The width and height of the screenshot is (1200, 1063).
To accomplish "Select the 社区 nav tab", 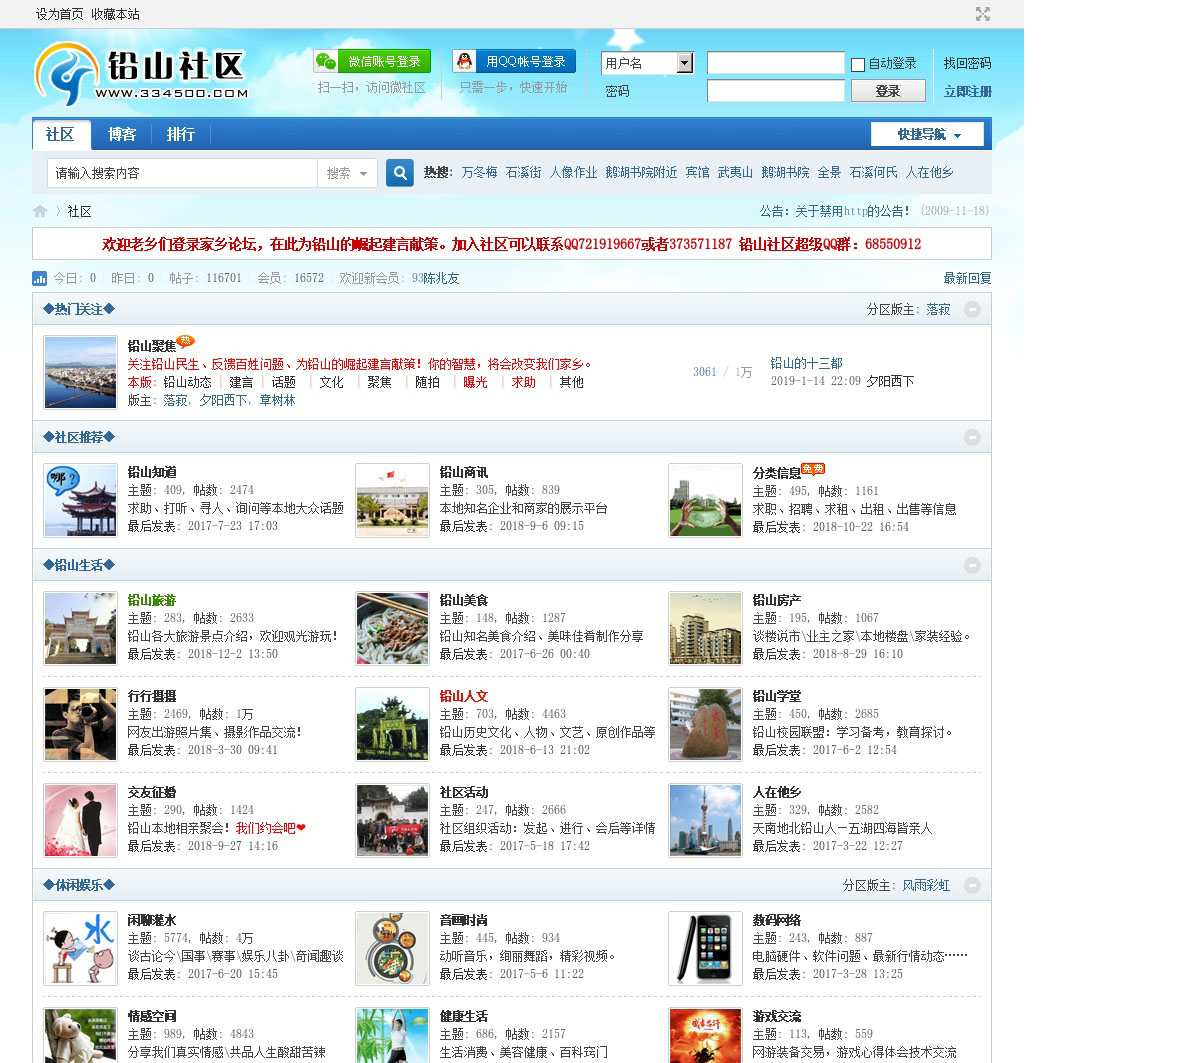I will coord(60,134).
